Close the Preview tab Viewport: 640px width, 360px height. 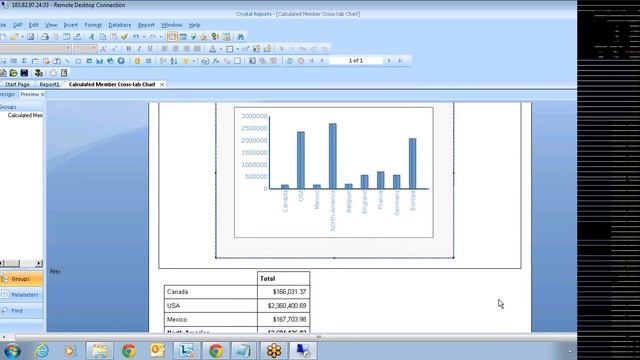coord(42,94)
